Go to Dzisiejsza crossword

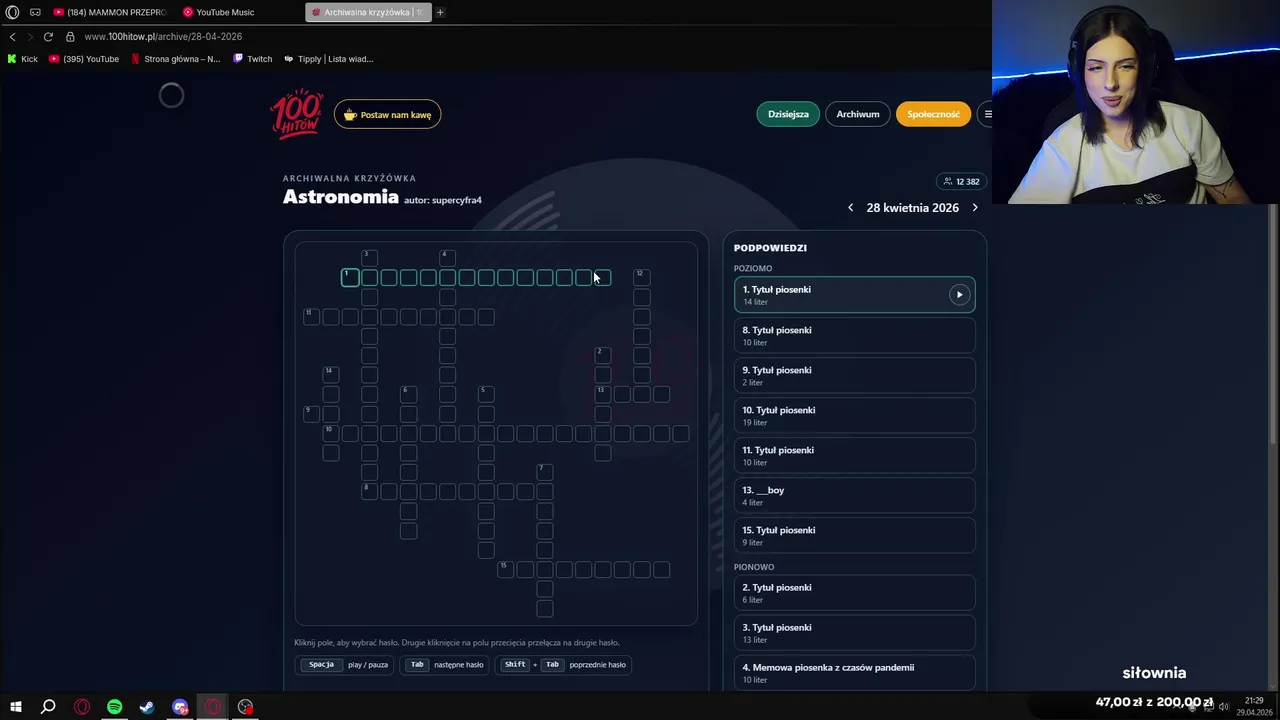(788, 114)
